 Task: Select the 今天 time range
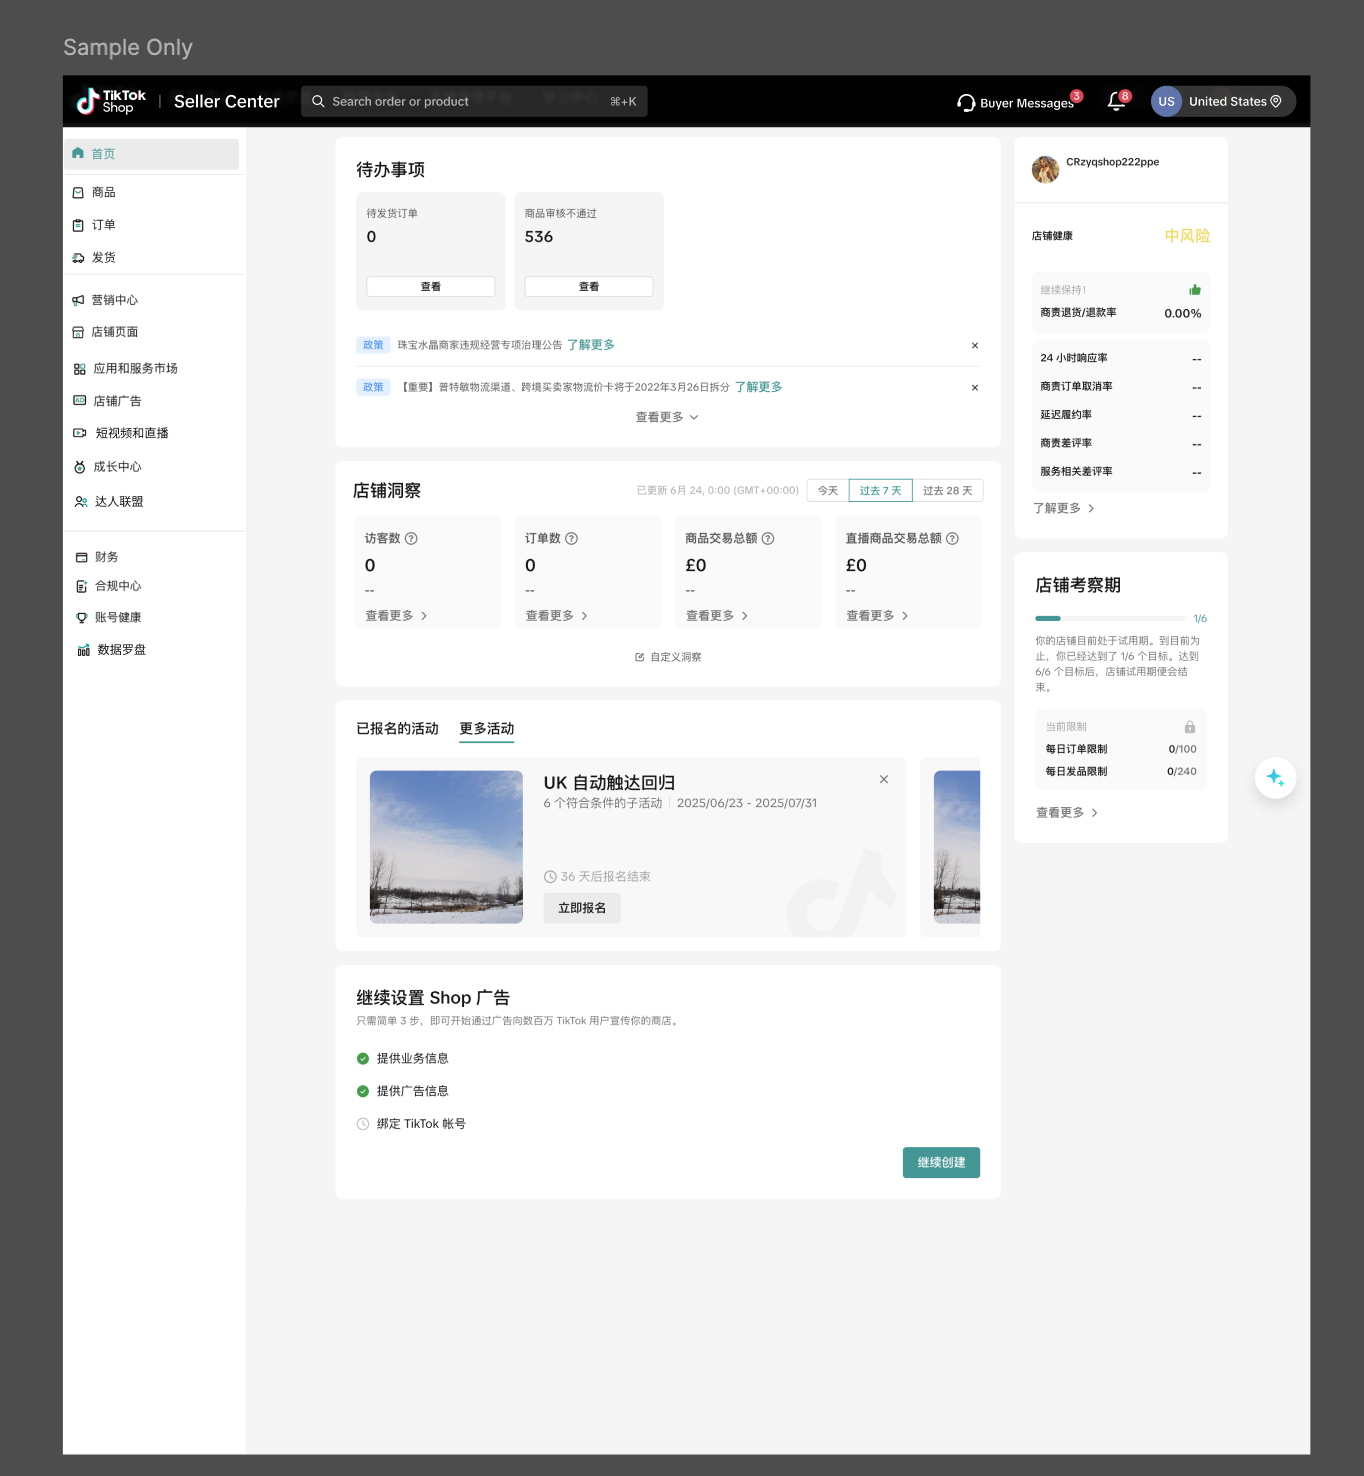pos(828,491)
